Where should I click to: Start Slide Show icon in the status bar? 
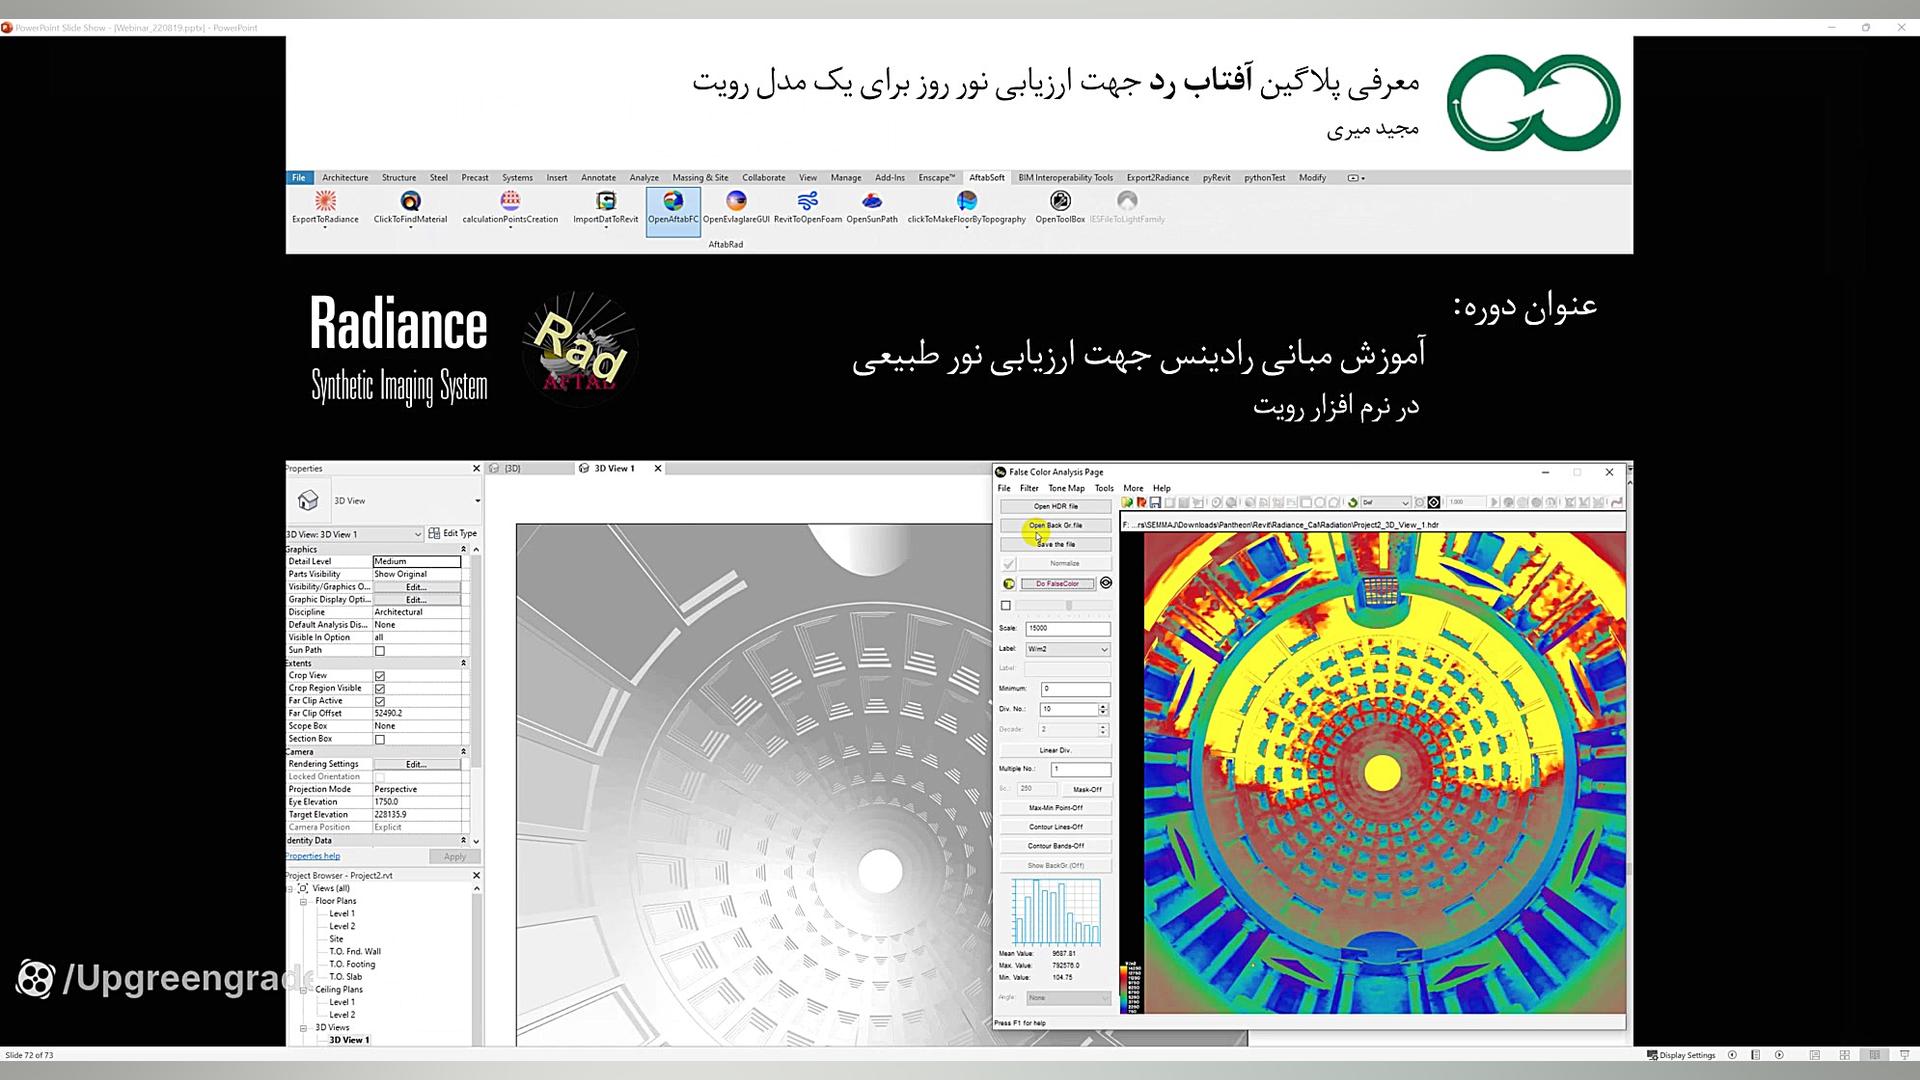[1905, 1055]
